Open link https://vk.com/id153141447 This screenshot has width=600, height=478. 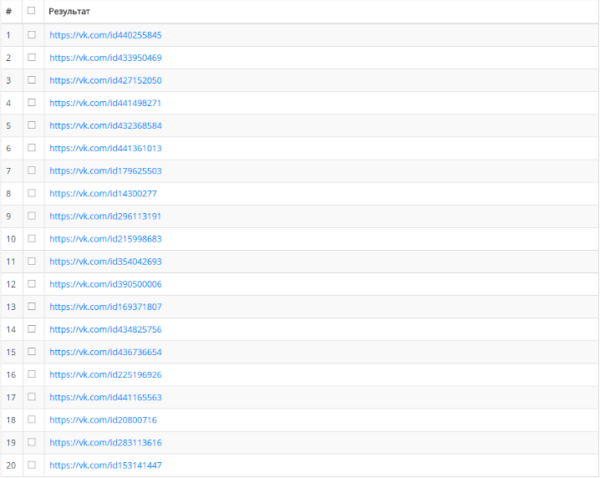pyautogui.click(x=106, y=465)
